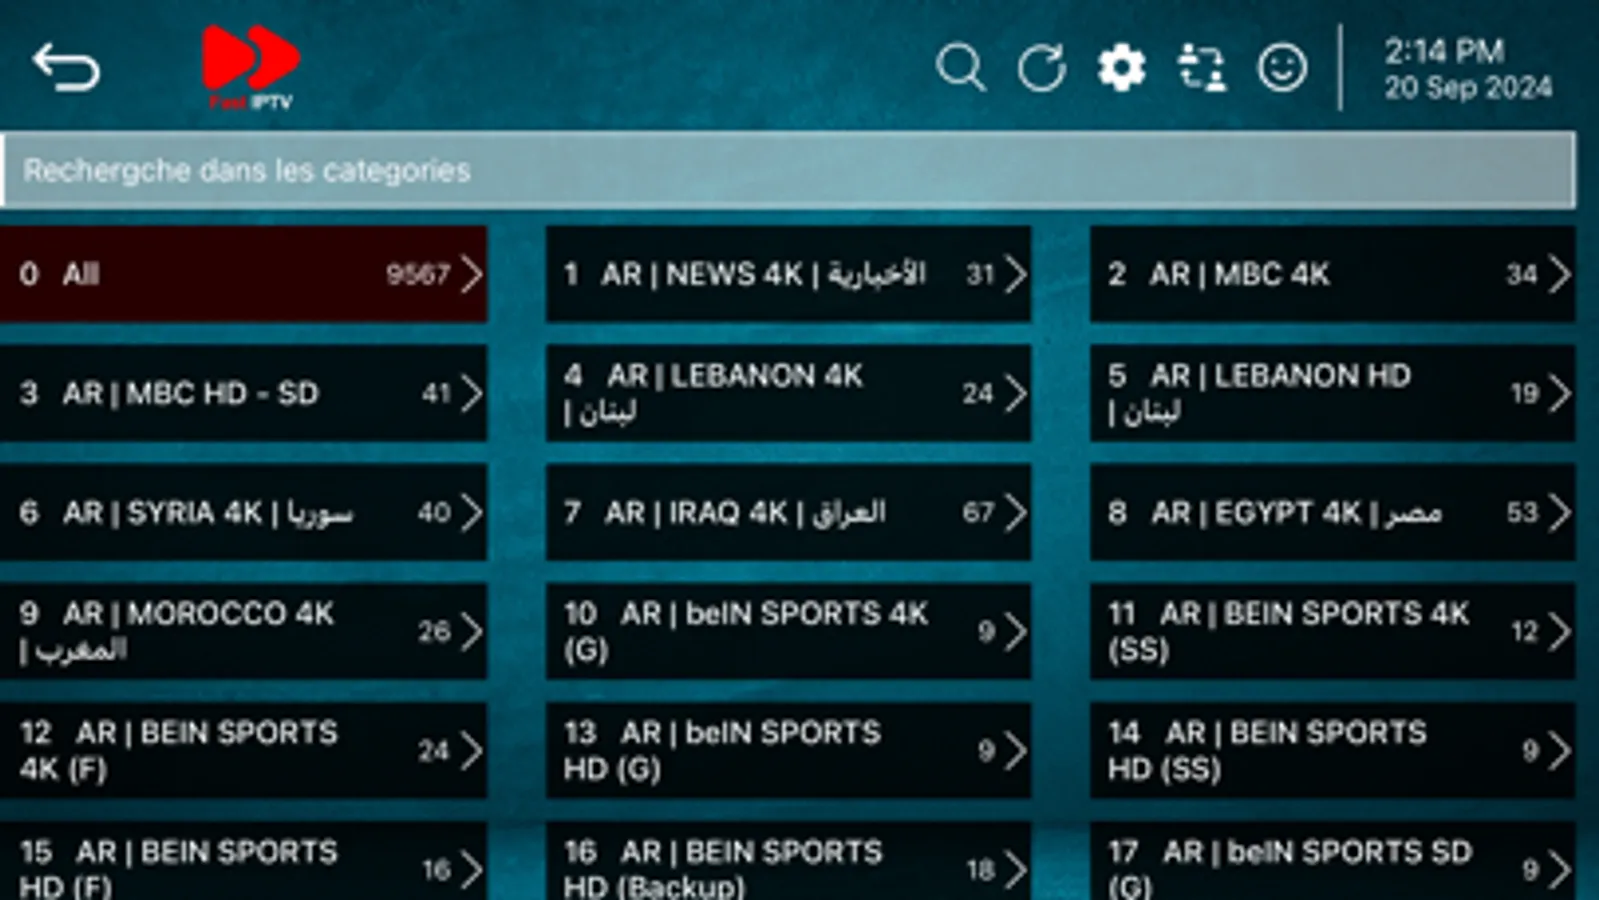Open AR | BEIN SPORTS HD (Backup)
The image size is (1599, 900).
(788, 861)
